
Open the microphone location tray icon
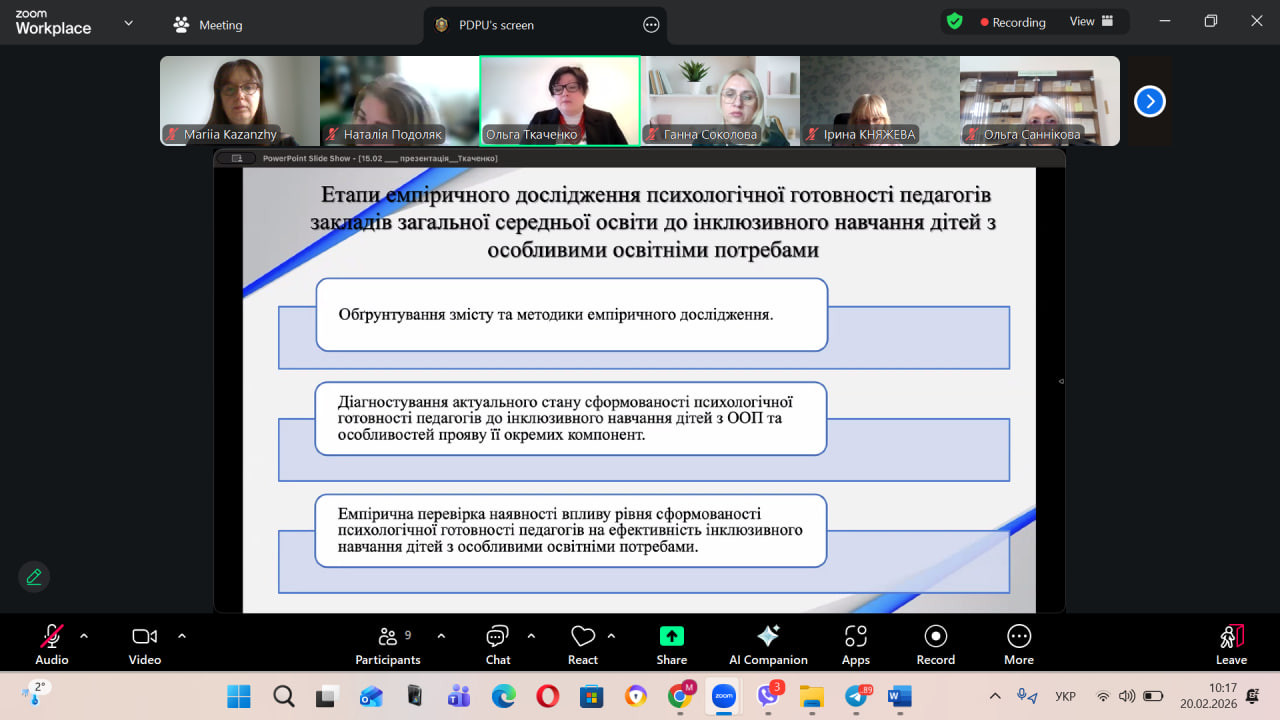coord(1026,696)
